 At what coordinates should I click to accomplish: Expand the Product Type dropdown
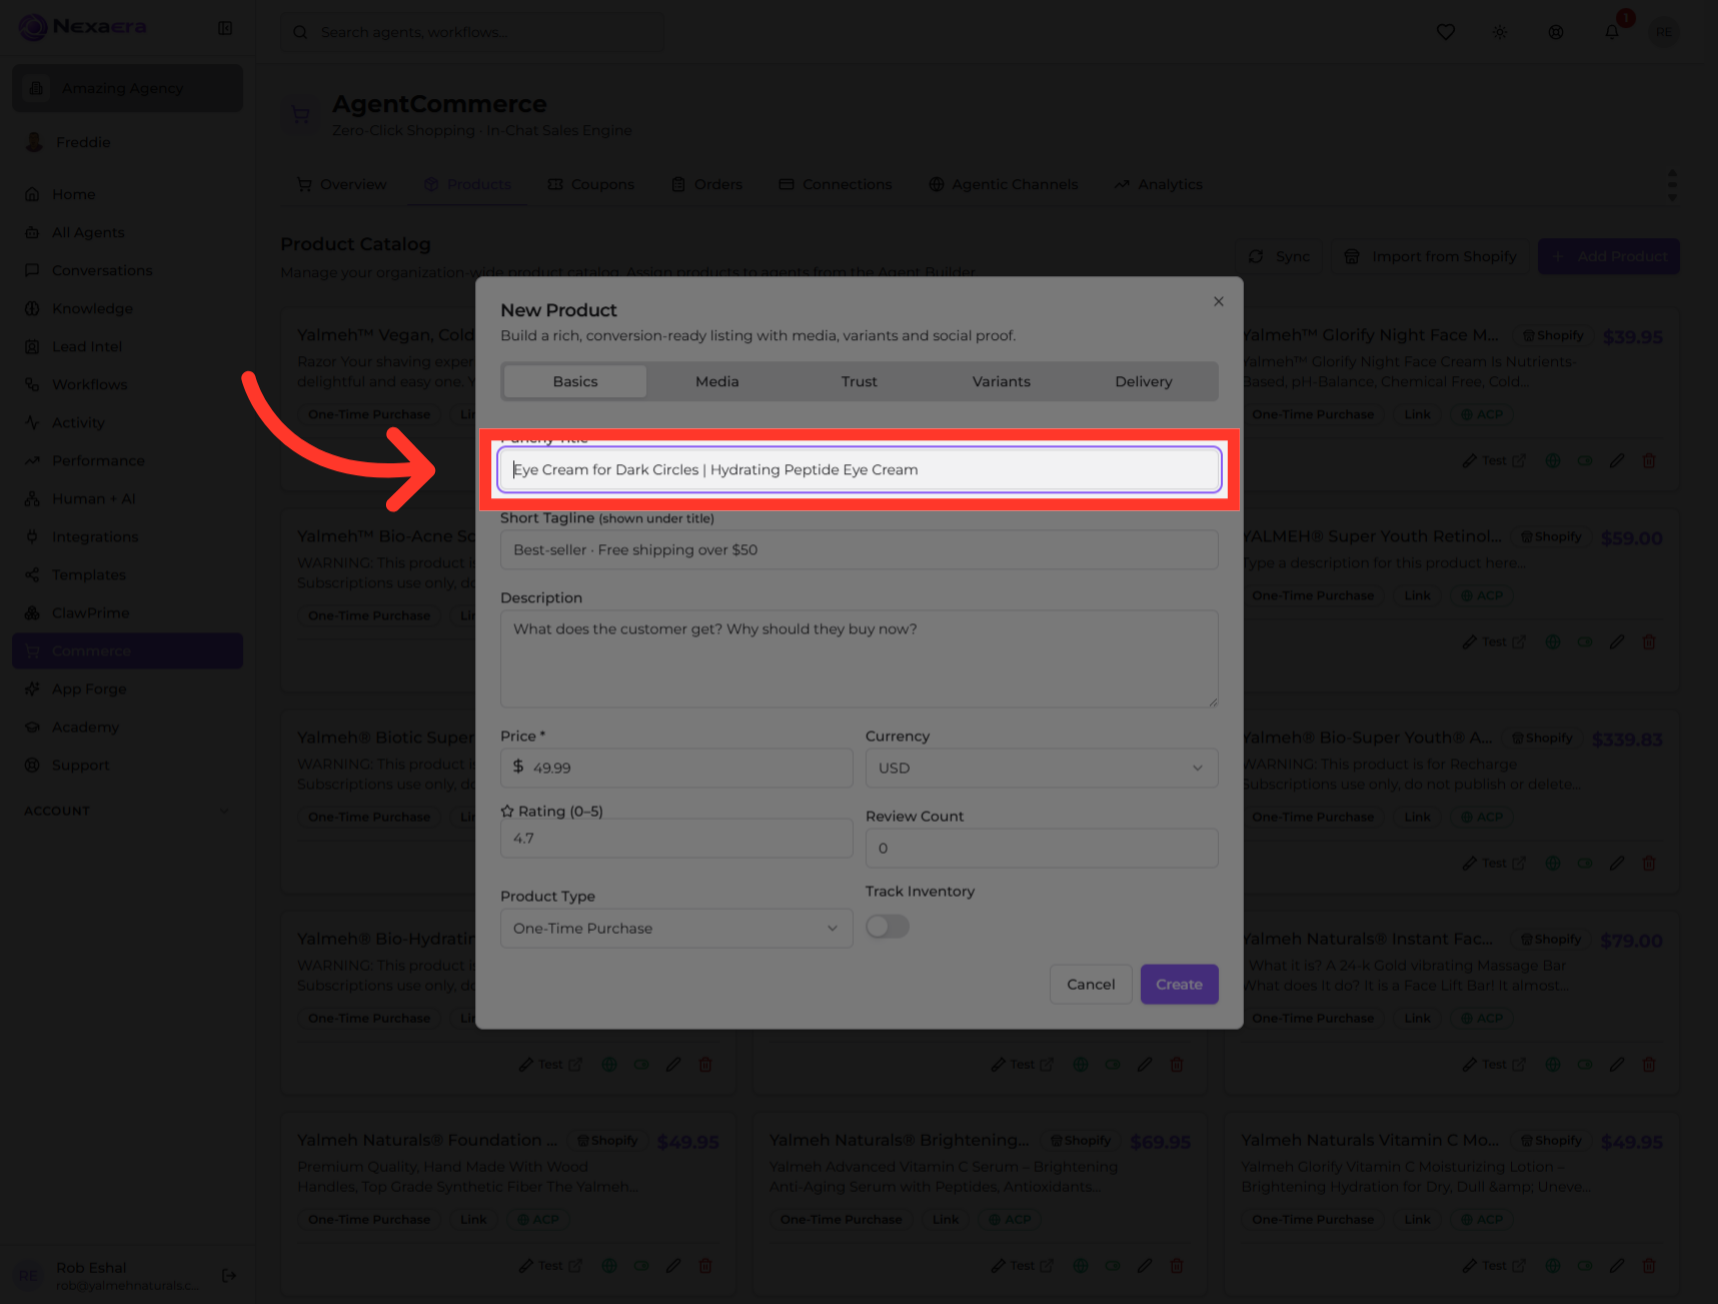[x=676, y=928]
